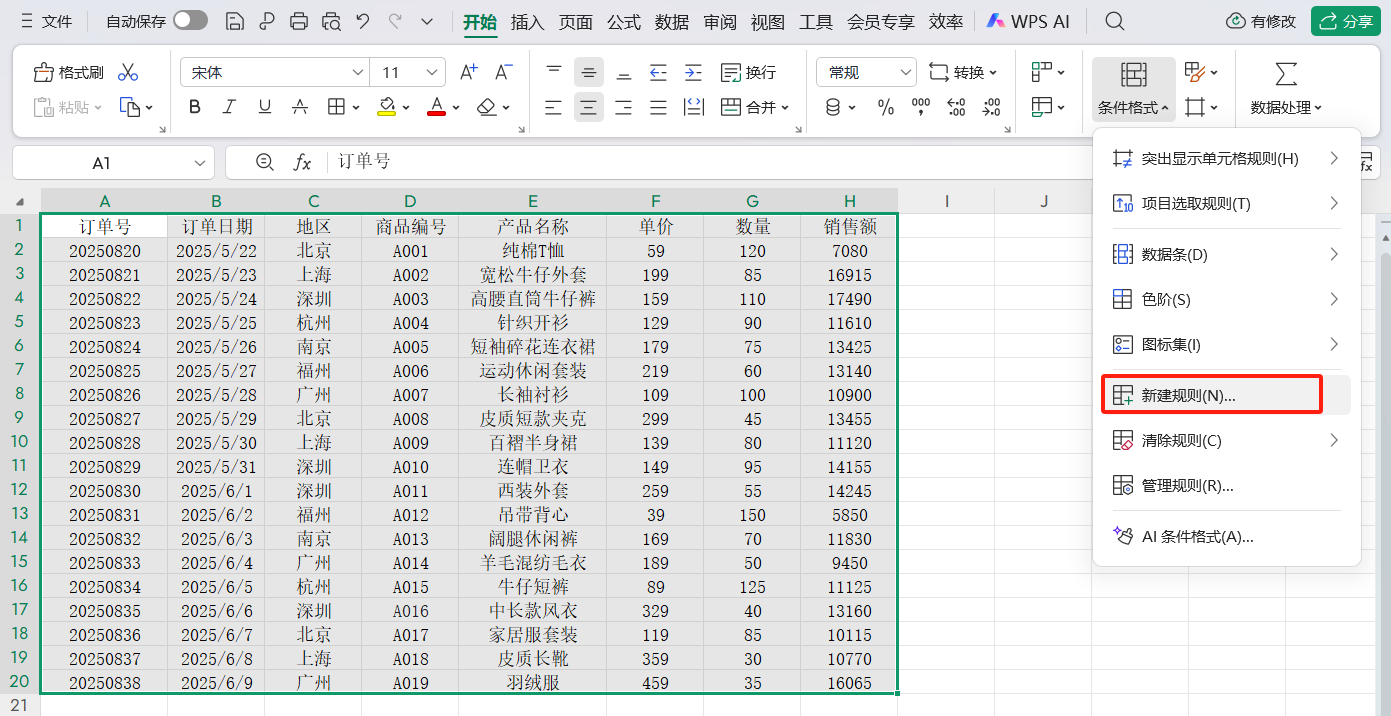Open the font size dropdown
The width and height of the screenshot is (1391, 716).
coord(433,73)
